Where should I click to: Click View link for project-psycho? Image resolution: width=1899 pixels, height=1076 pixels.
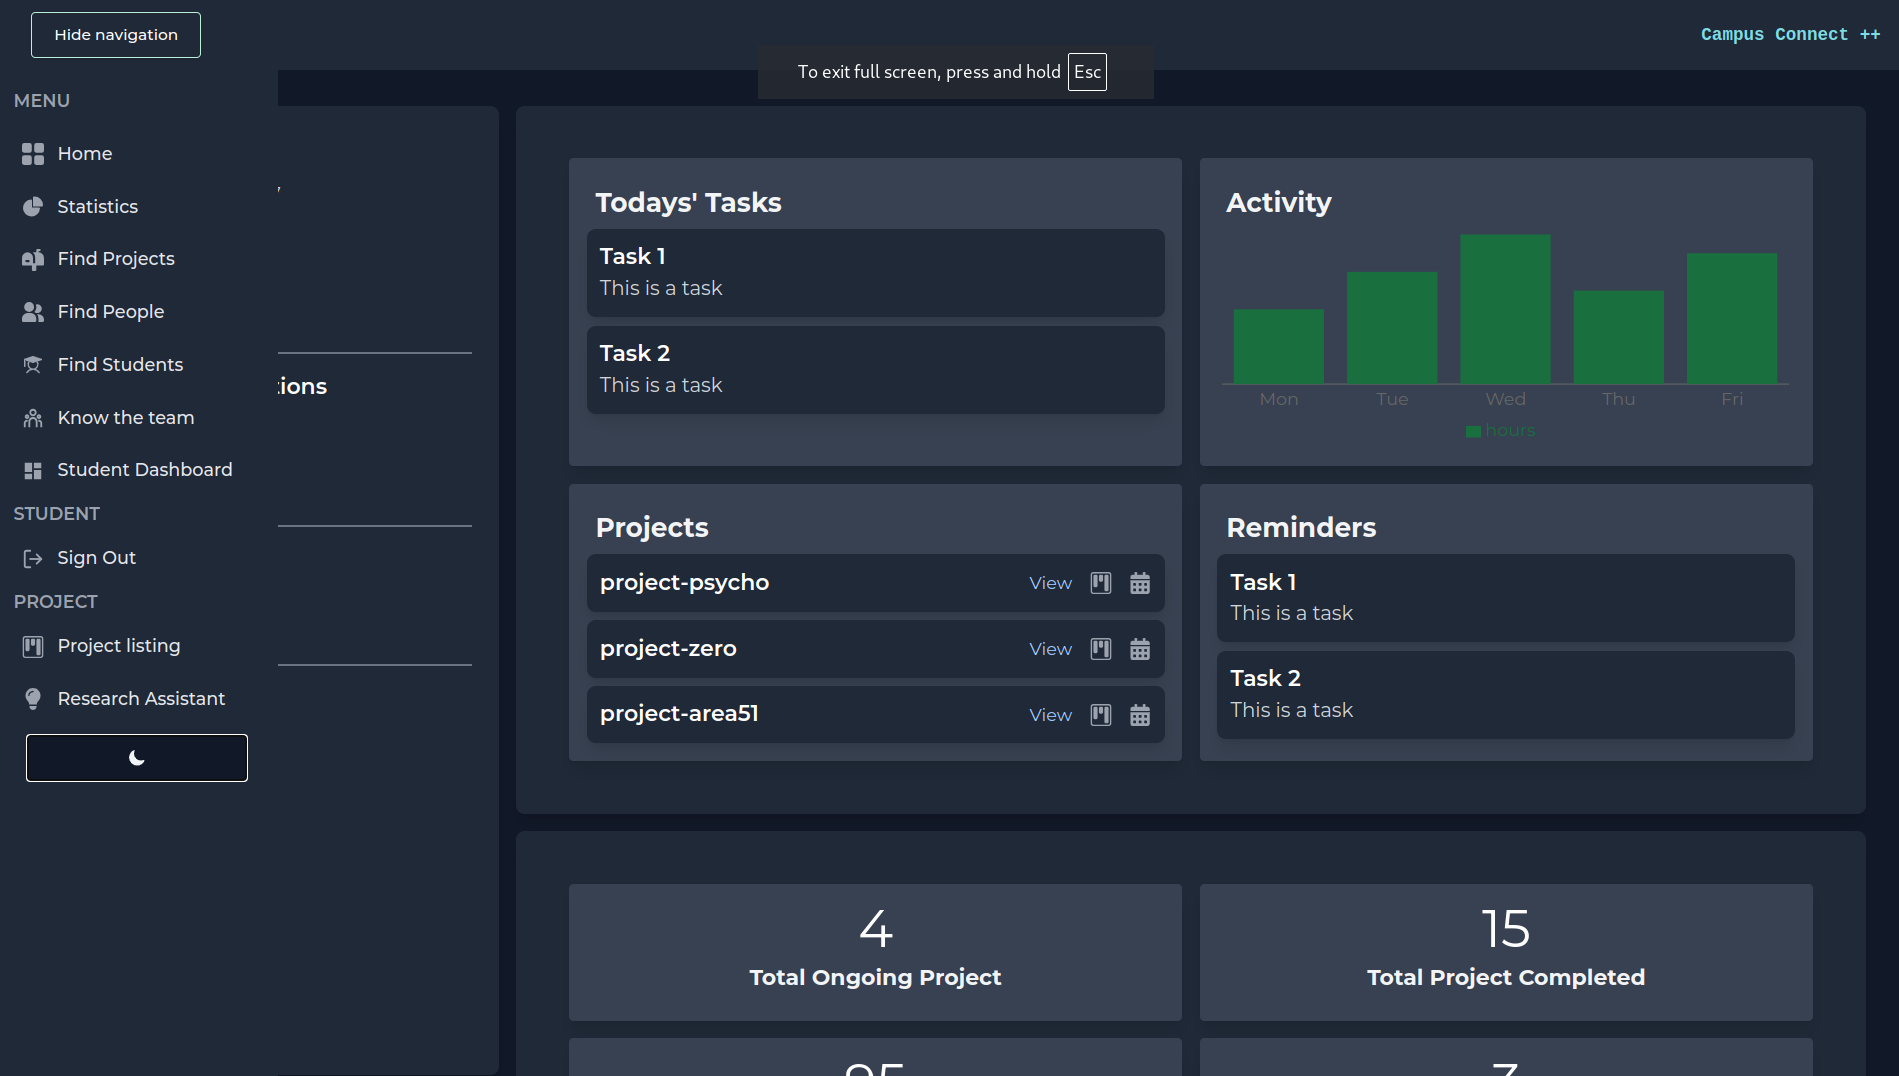[1050, 583]
